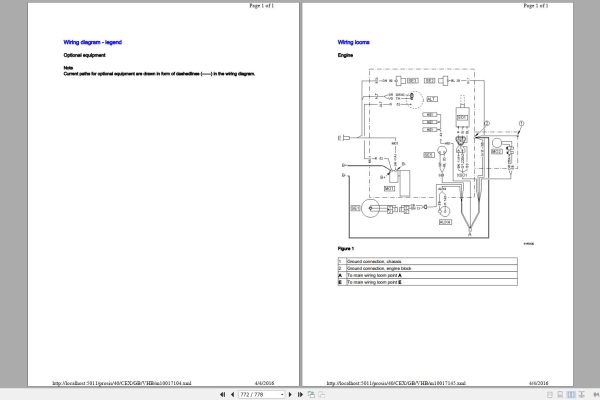Go to the next page arrow
This screenshot has height=400, width=600.
(x=290, y=394)
